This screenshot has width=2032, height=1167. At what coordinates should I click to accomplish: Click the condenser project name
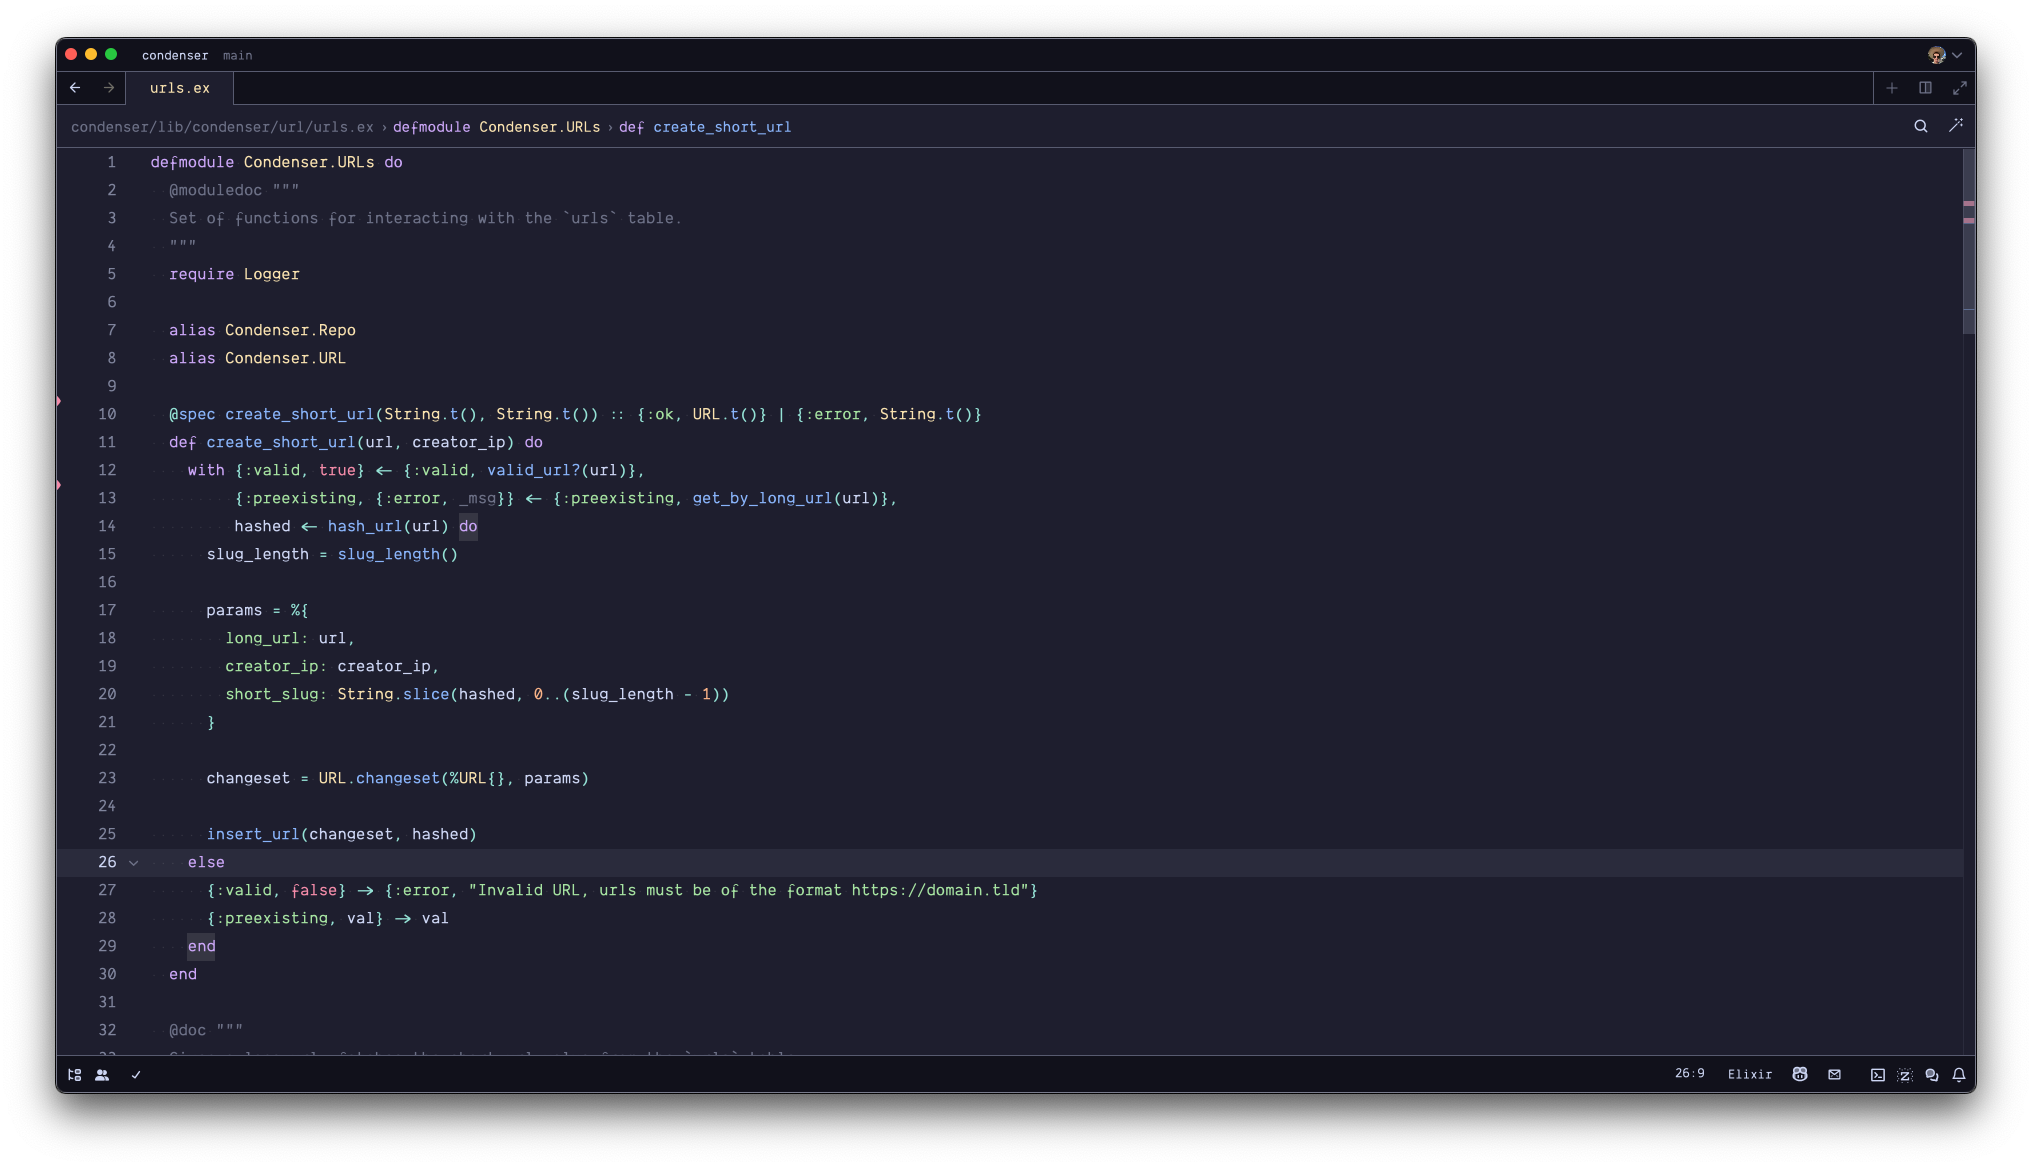click(175, 56)
